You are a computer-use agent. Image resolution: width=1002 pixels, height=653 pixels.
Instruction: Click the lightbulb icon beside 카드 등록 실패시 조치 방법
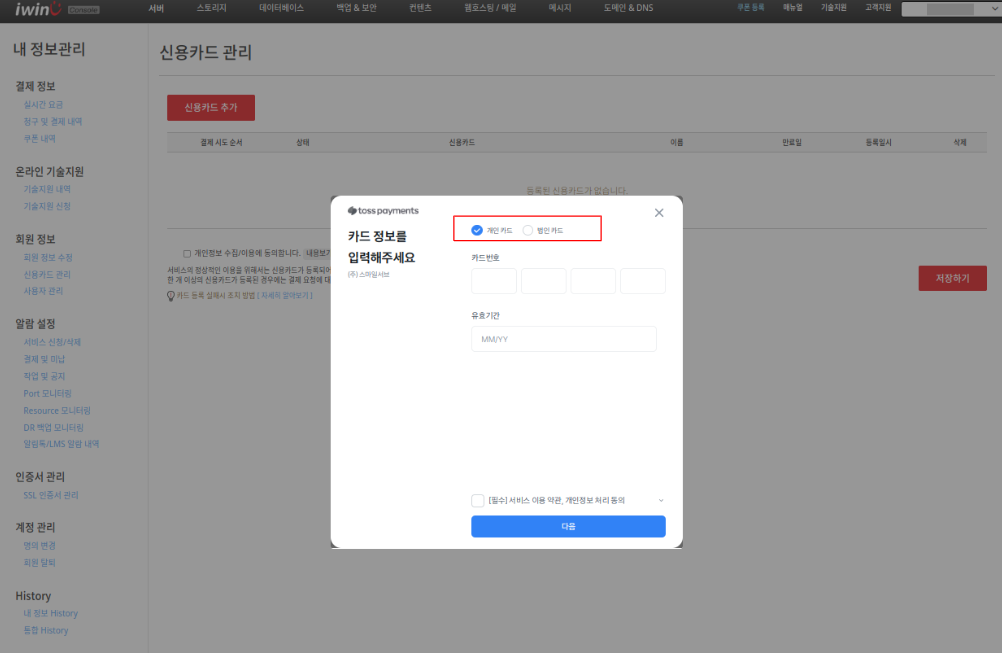coord(171,296)
